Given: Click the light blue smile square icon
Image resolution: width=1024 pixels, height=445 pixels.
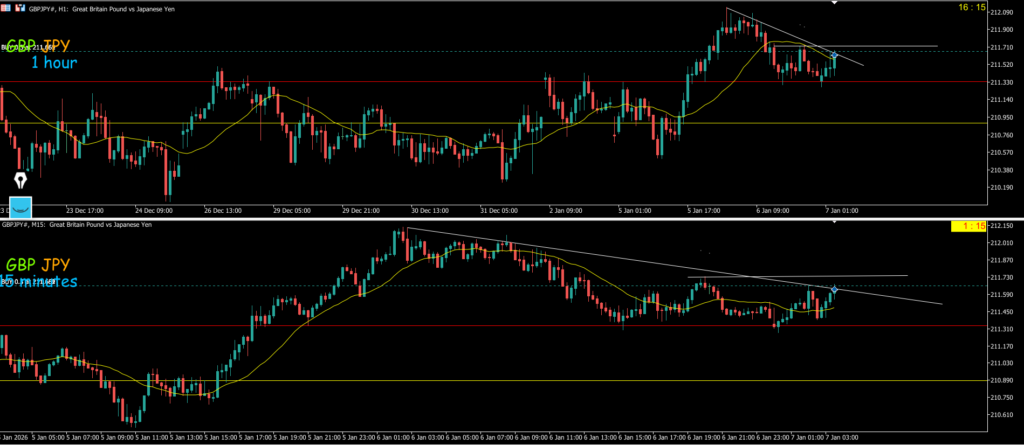Looking at the screenshot, I should pyautogui.click(x=21, y=207).
